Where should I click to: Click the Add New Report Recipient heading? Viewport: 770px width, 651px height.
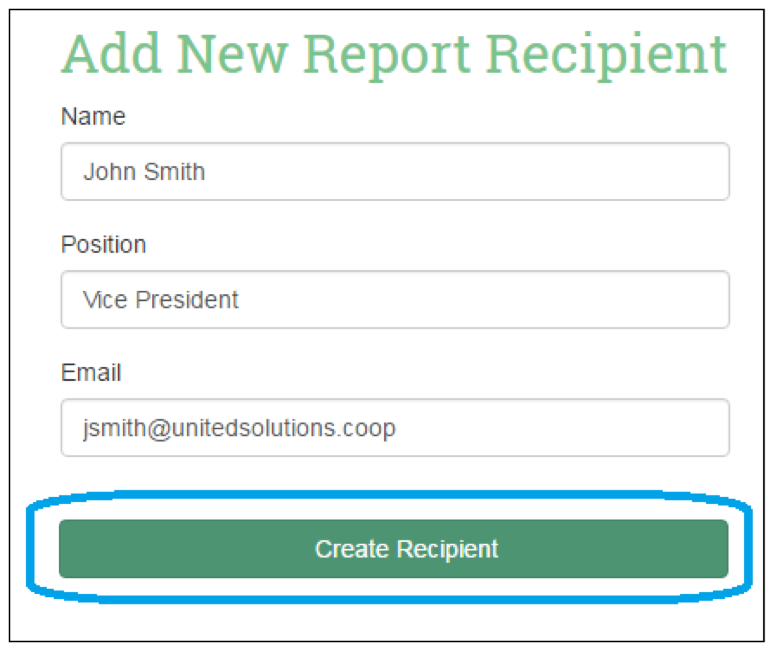394,54
